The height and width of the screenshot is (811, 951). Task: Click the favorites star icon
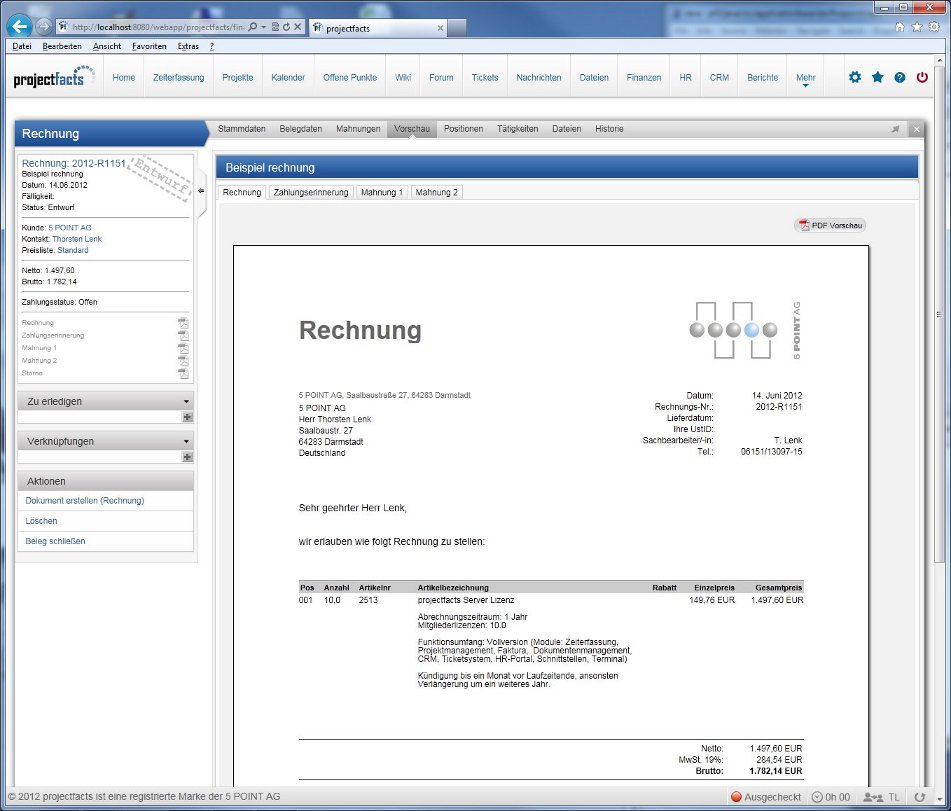tap(877, 77)
